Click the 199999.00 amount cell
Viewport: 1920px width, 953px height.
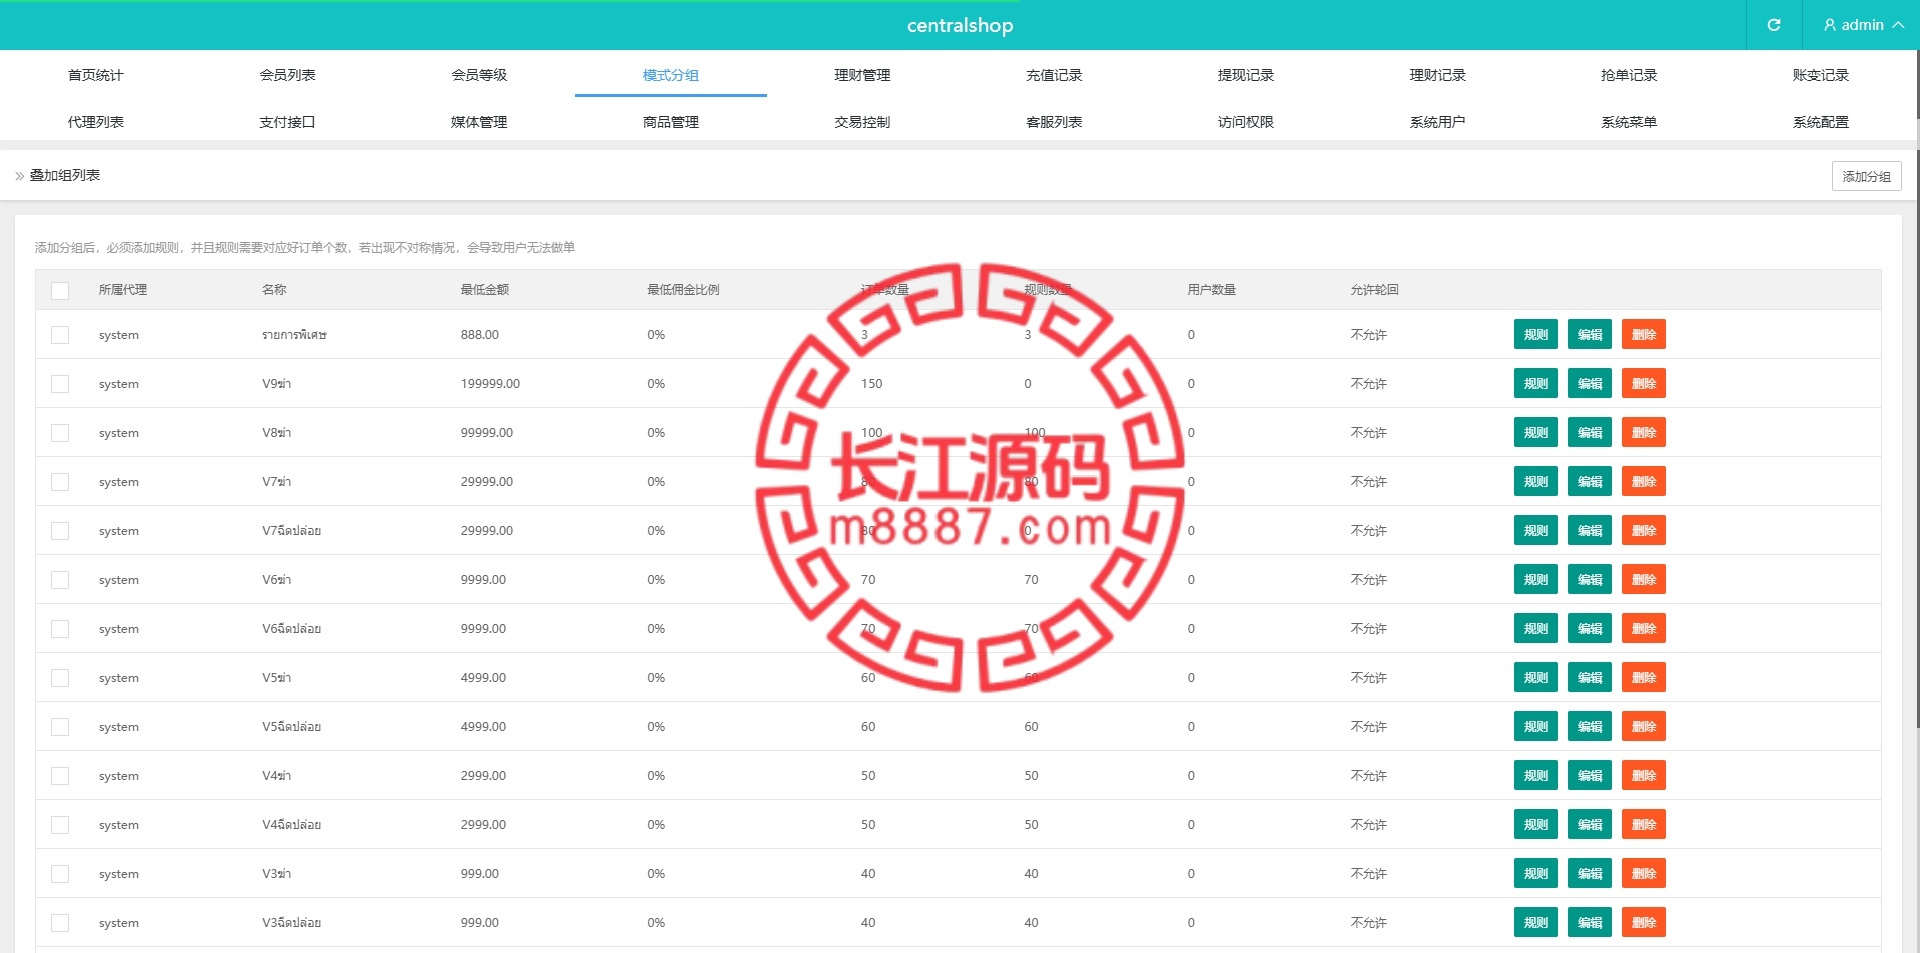pos(490,384)
